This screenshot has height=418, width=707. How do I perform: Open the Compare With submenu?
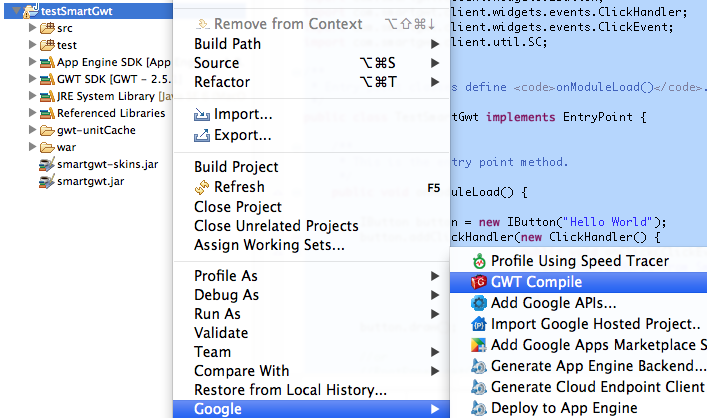pyautogui.click(x=311, y=371)
